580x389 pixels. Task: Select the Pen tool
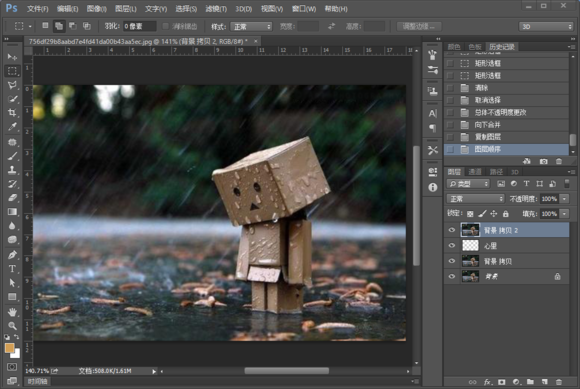point(12,255)
